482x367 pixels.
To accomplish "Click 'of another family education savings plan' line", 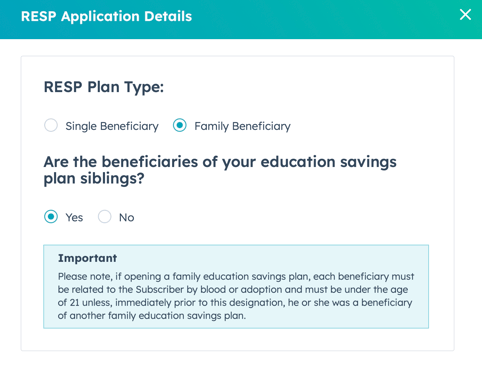I will pyautogui.click(x=152, y=316).
